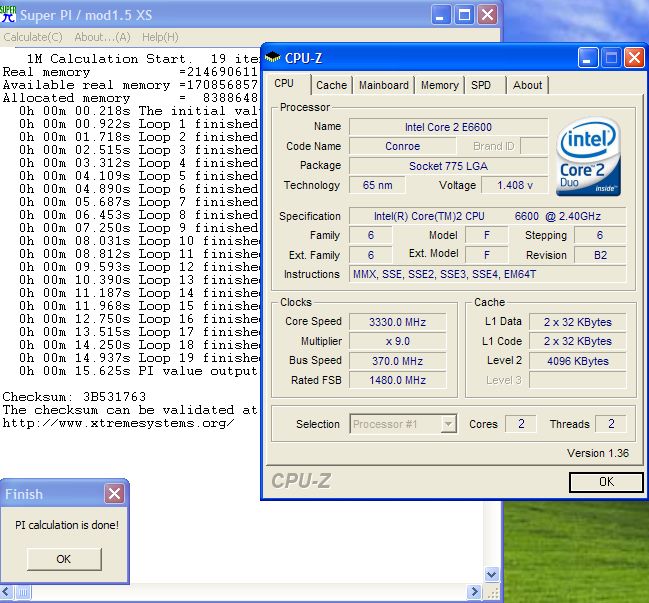Maximize the Super PI window
Image resolution: width=649 pixels, height=603 pixels.
point(464,15)
